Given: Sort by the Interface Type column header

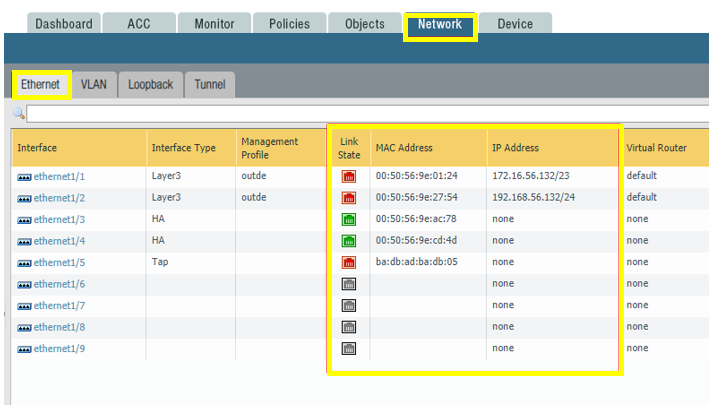Looking at the screenshot, I should 191,148.
